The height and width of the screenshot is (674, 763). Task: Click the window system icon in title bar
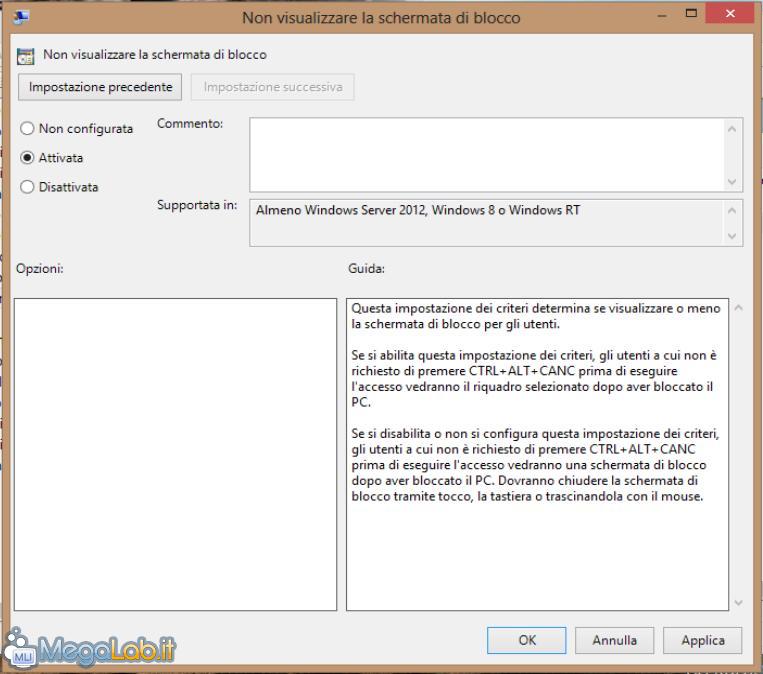click(x=21, y=18)
